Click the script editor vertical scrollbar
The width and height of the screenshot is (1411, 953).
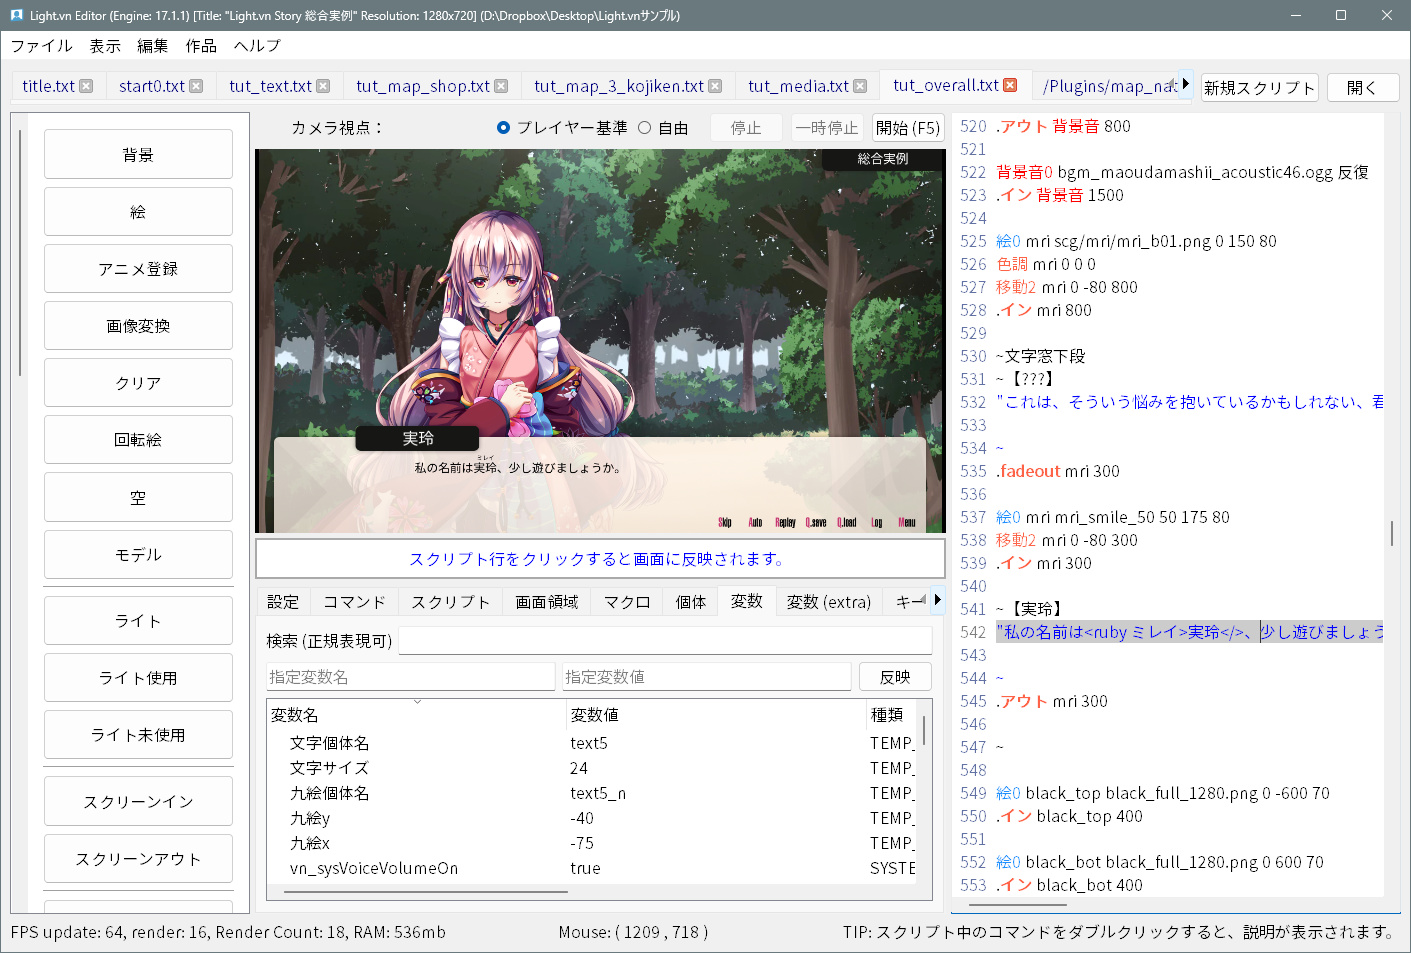[1392, 533]
